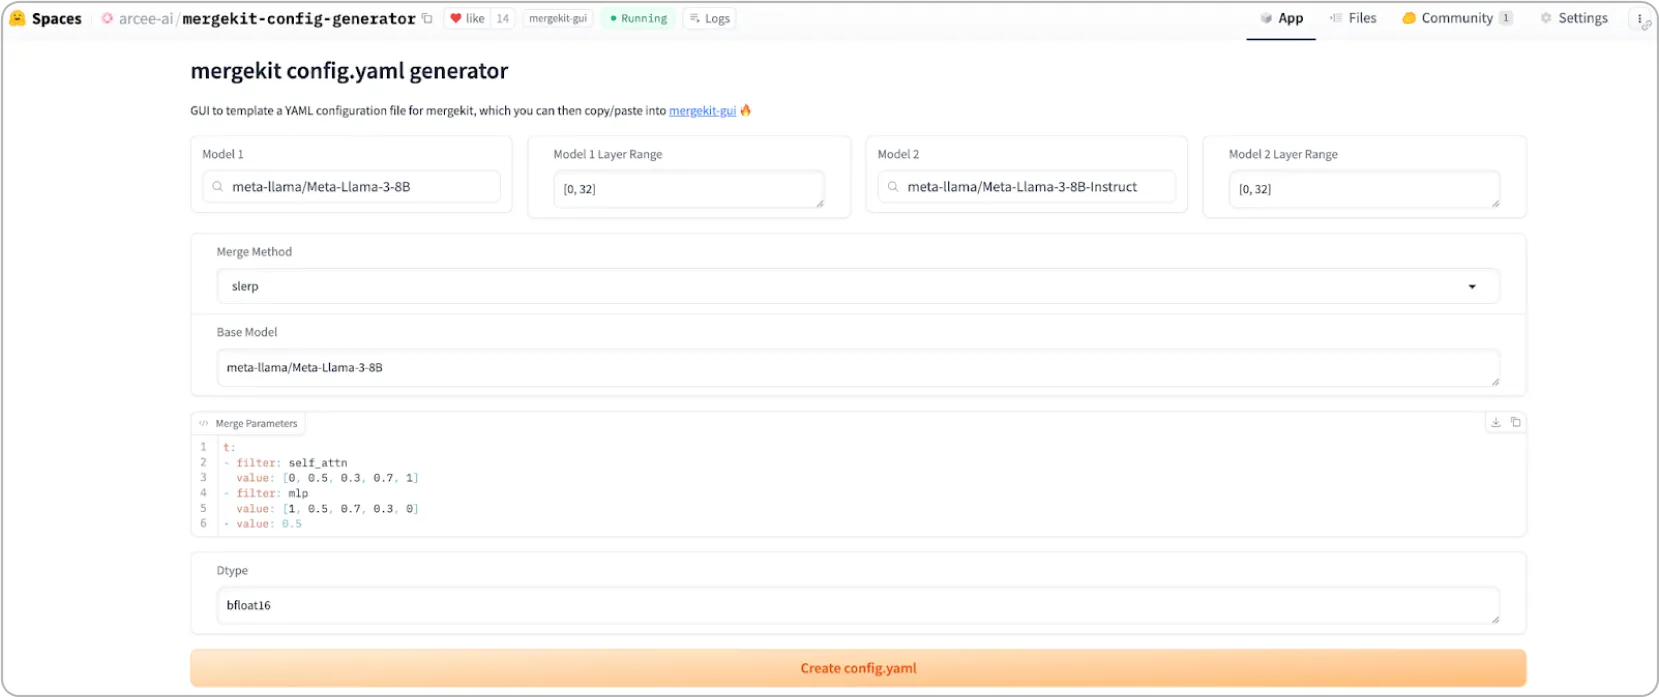1659x697 pixels.
Task: Click the mergekit-config-generator space name
Action: [x=298, y=19]
